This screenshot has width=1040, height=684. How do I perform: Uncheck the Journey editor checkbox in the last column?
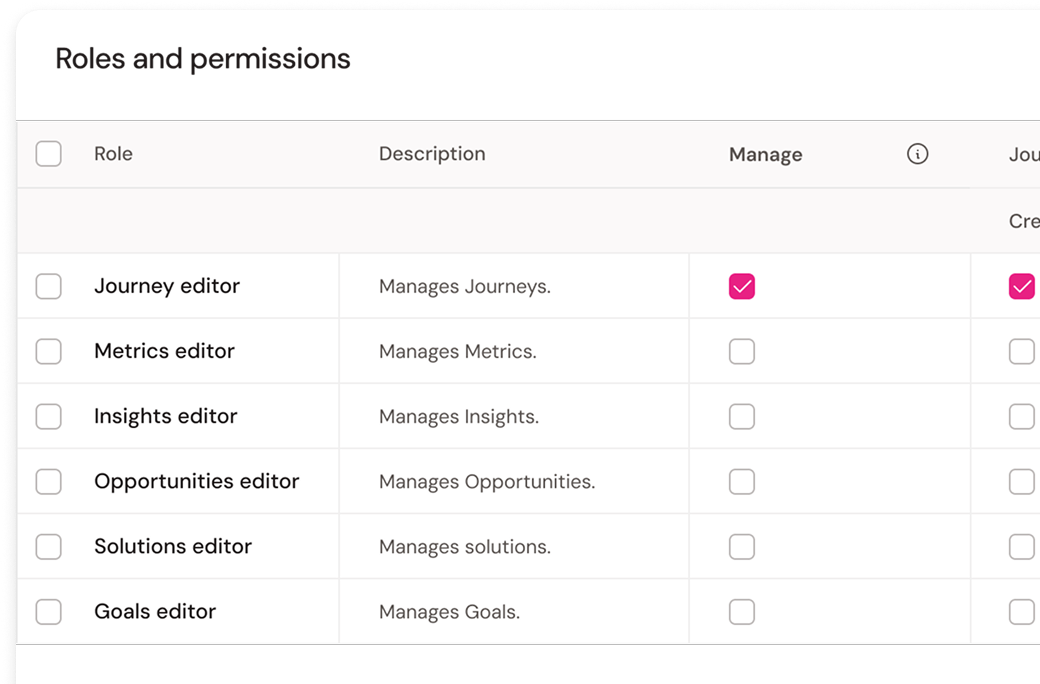coord(1021,287)
